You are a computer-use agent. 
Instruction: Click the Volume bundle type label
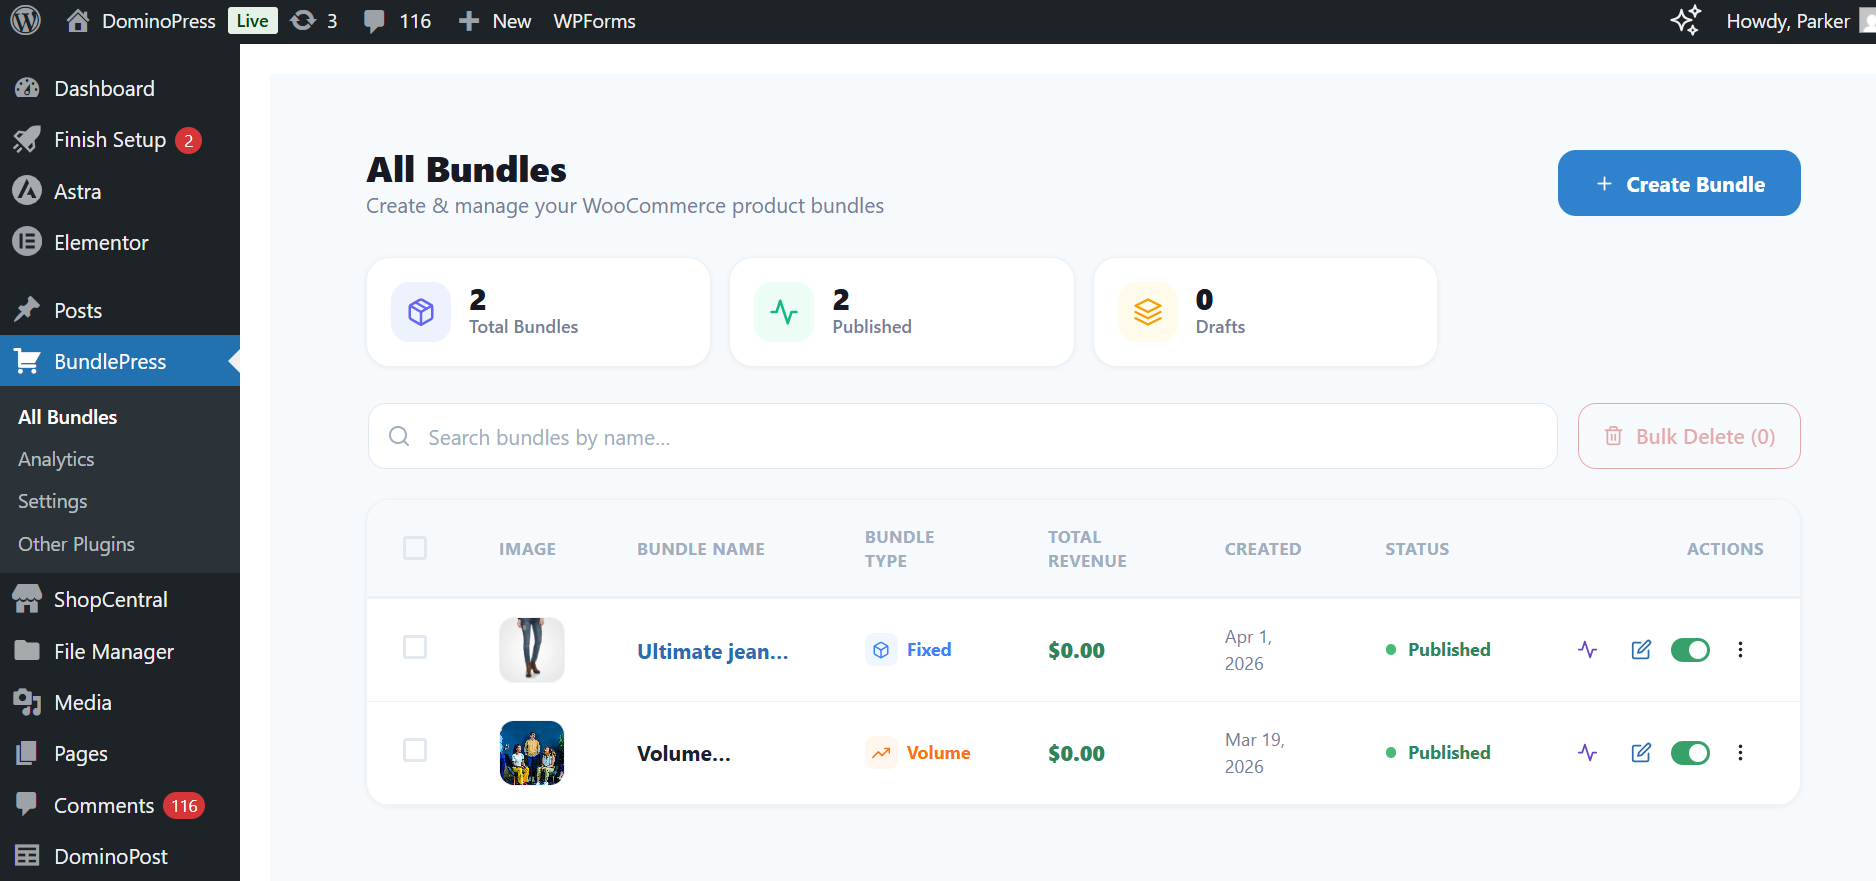point(938,753)
